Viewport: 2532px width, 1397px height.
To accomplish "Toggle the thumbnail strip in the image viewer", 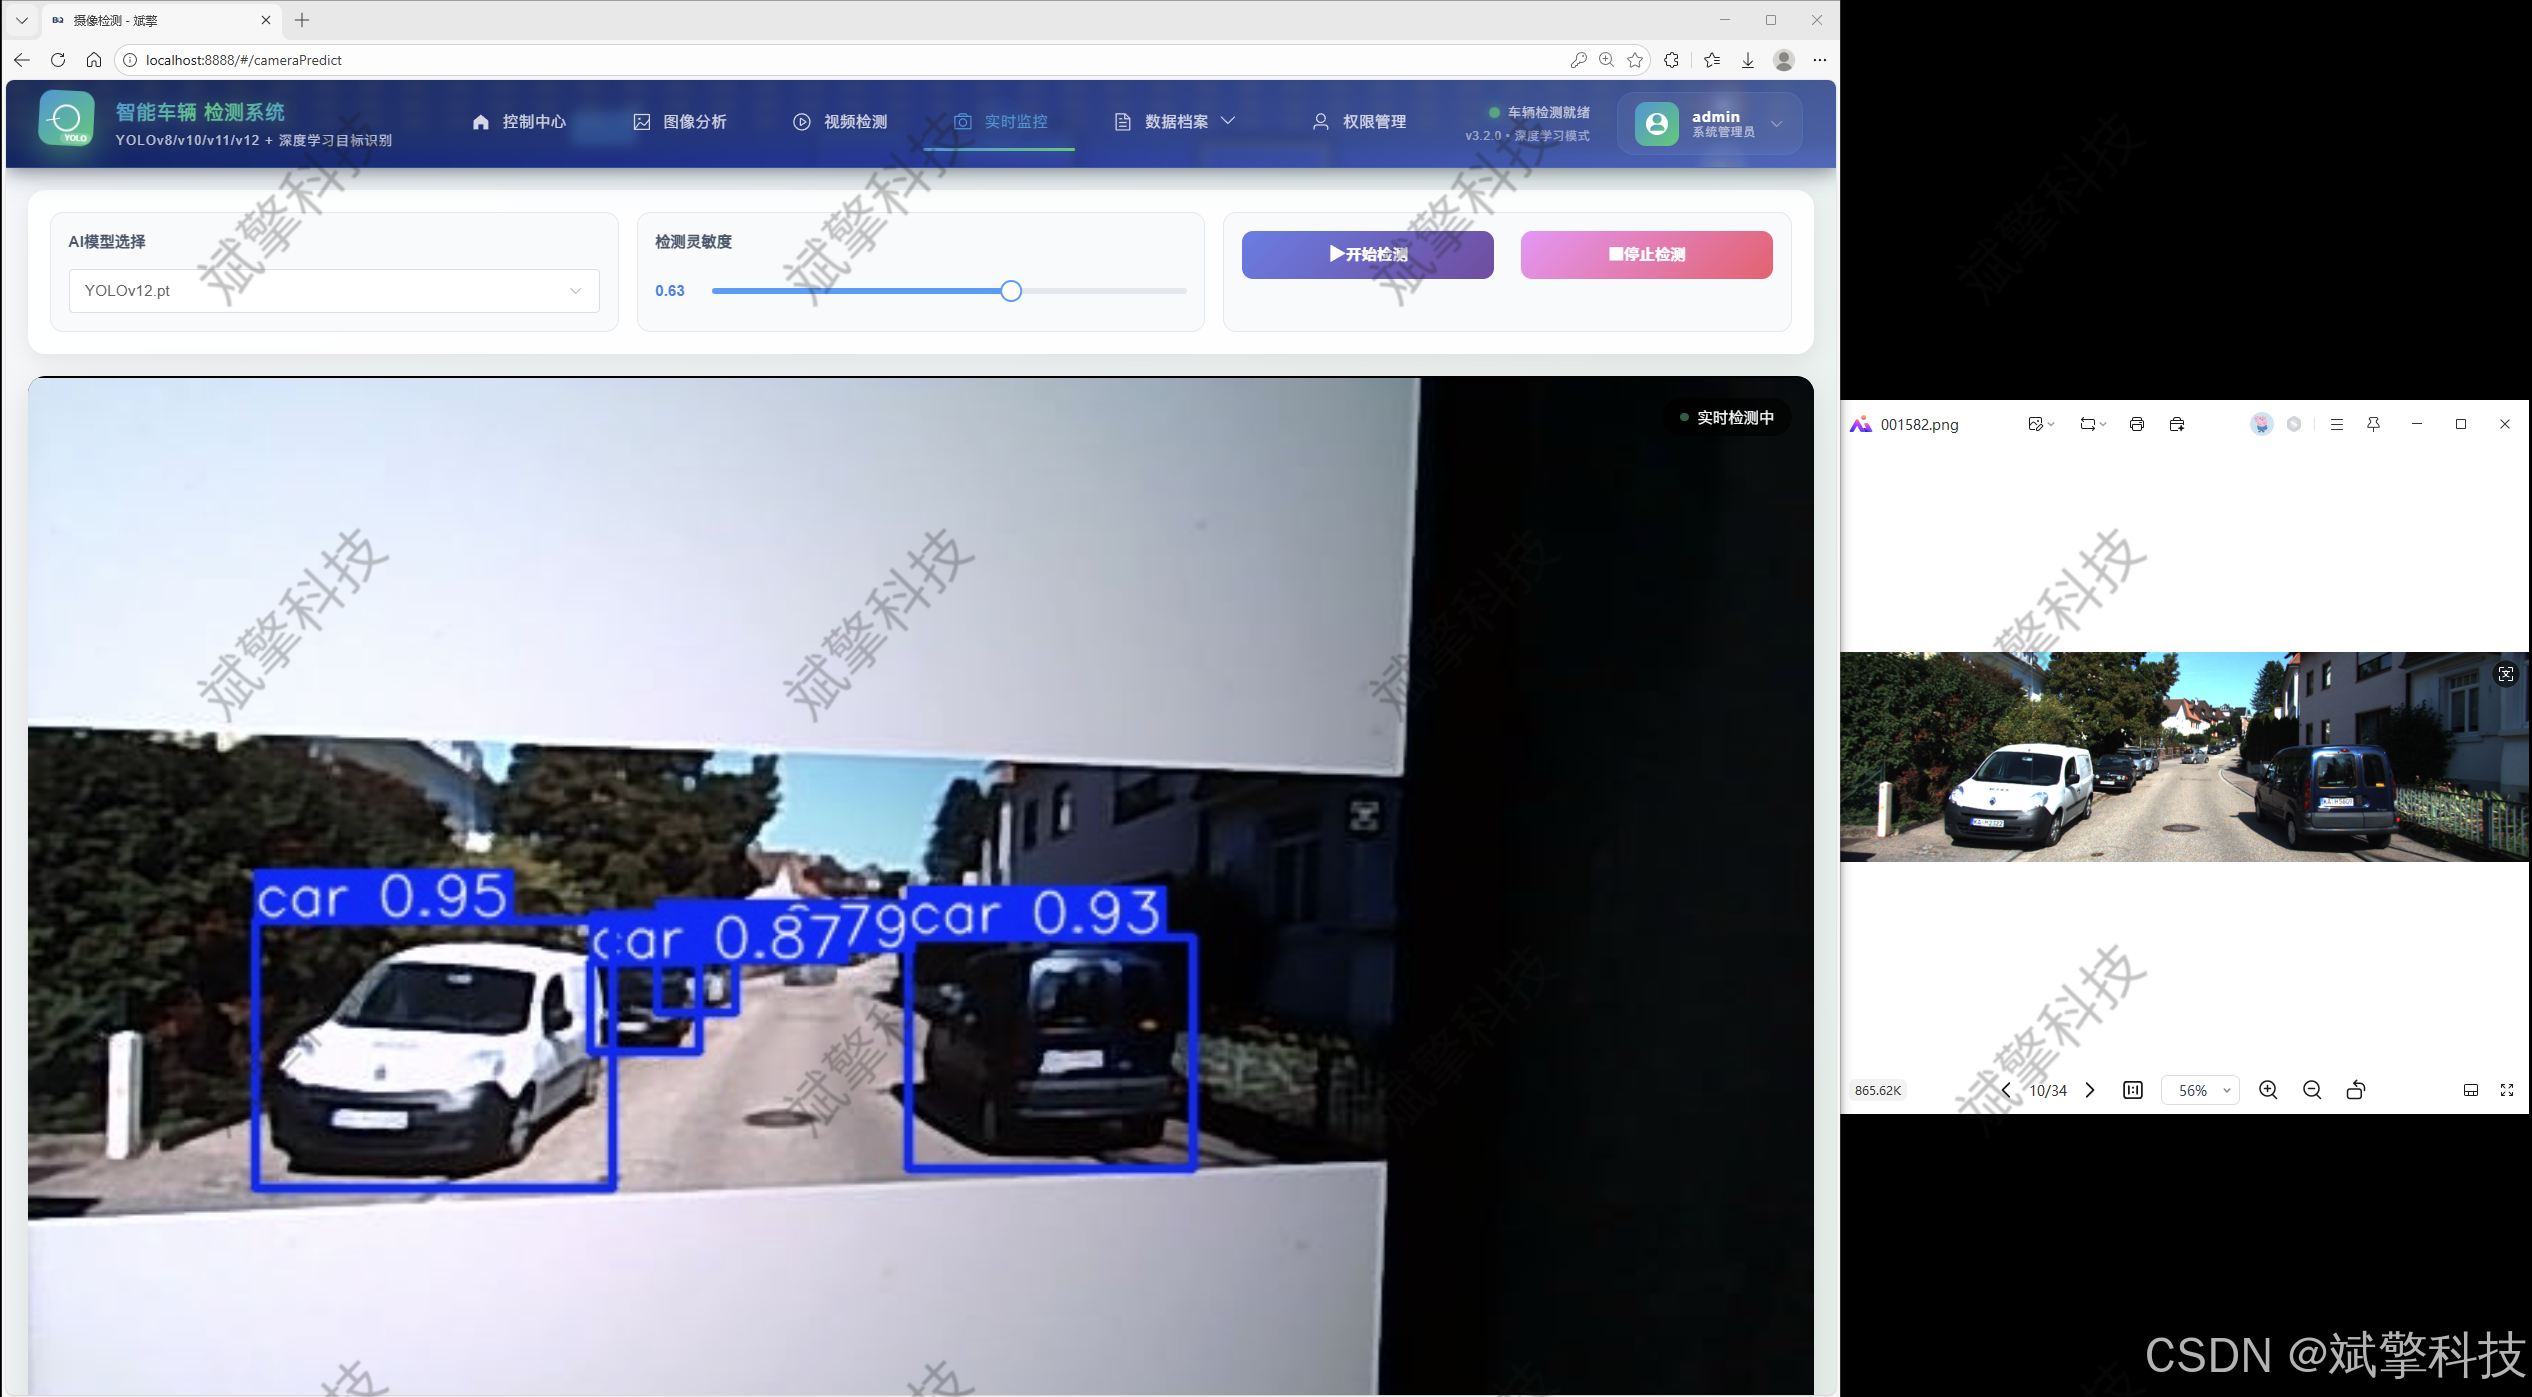I will [x=2470, y=1090].
